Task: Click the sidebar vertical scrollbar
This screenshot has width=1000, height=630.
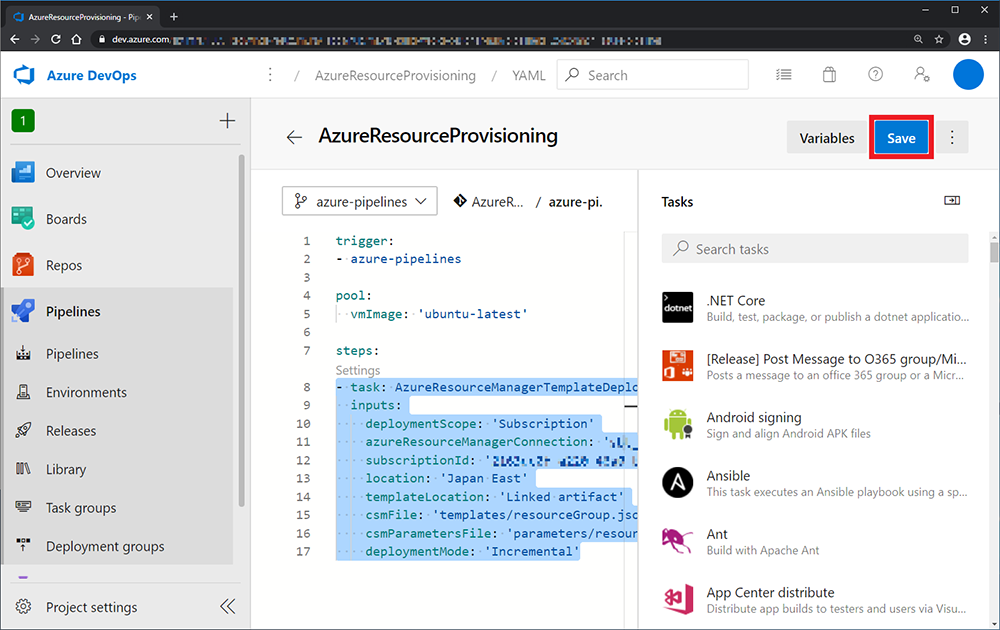Action: coord(242,330)
